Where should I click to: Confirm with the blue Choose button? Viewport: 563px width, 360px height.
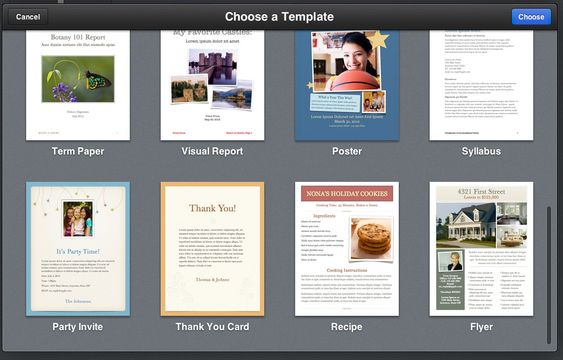[531, 17]
